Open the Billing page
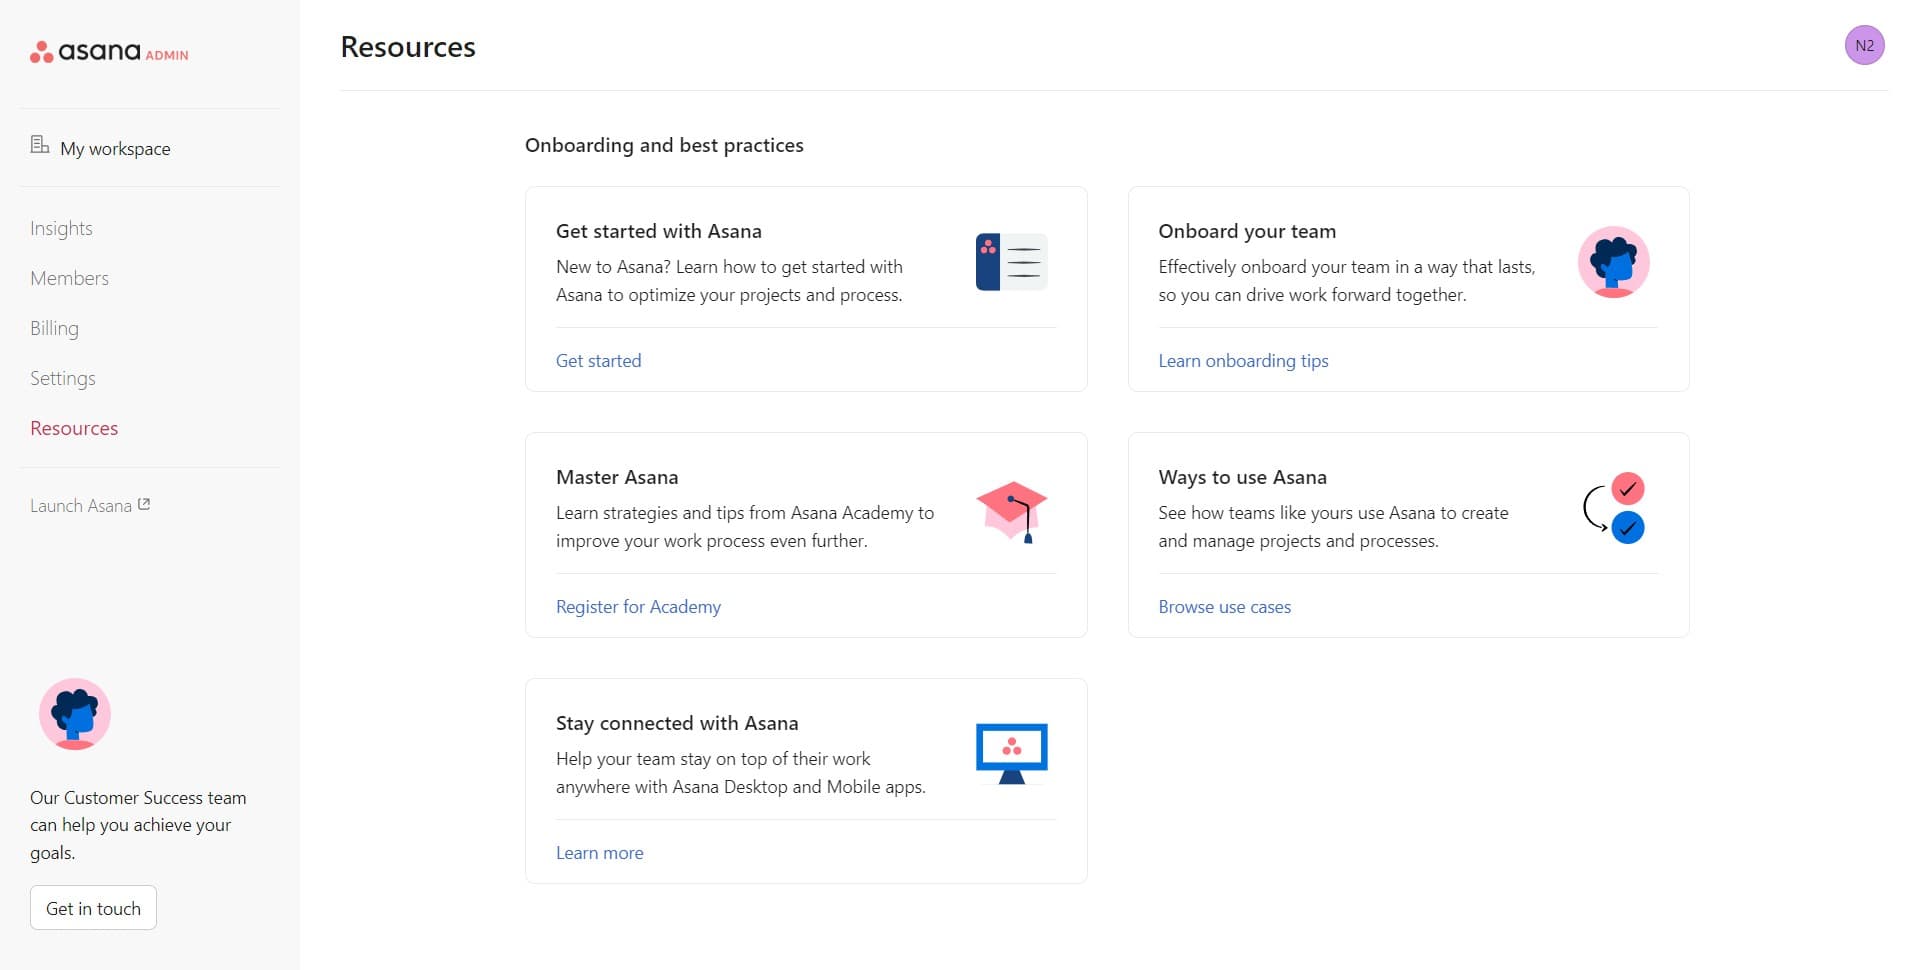Viewport: 1920px width, 970px height. [55, 327]
